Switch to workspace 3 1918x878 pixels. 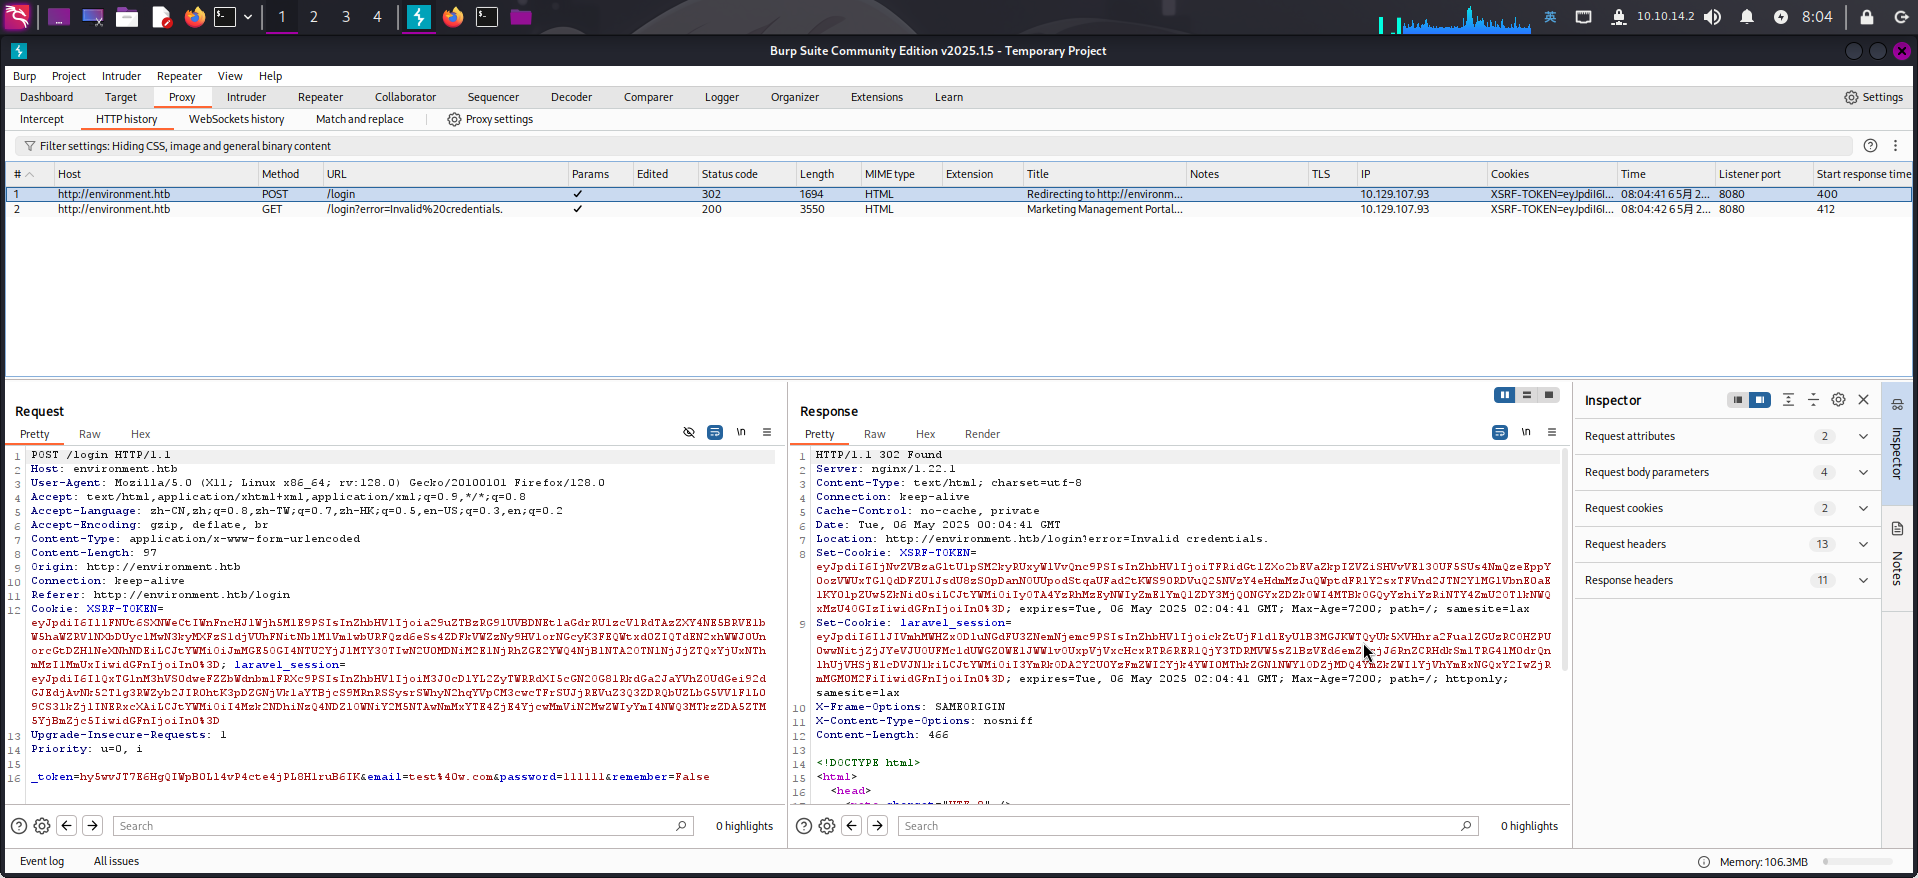click(x=346, y=17)
